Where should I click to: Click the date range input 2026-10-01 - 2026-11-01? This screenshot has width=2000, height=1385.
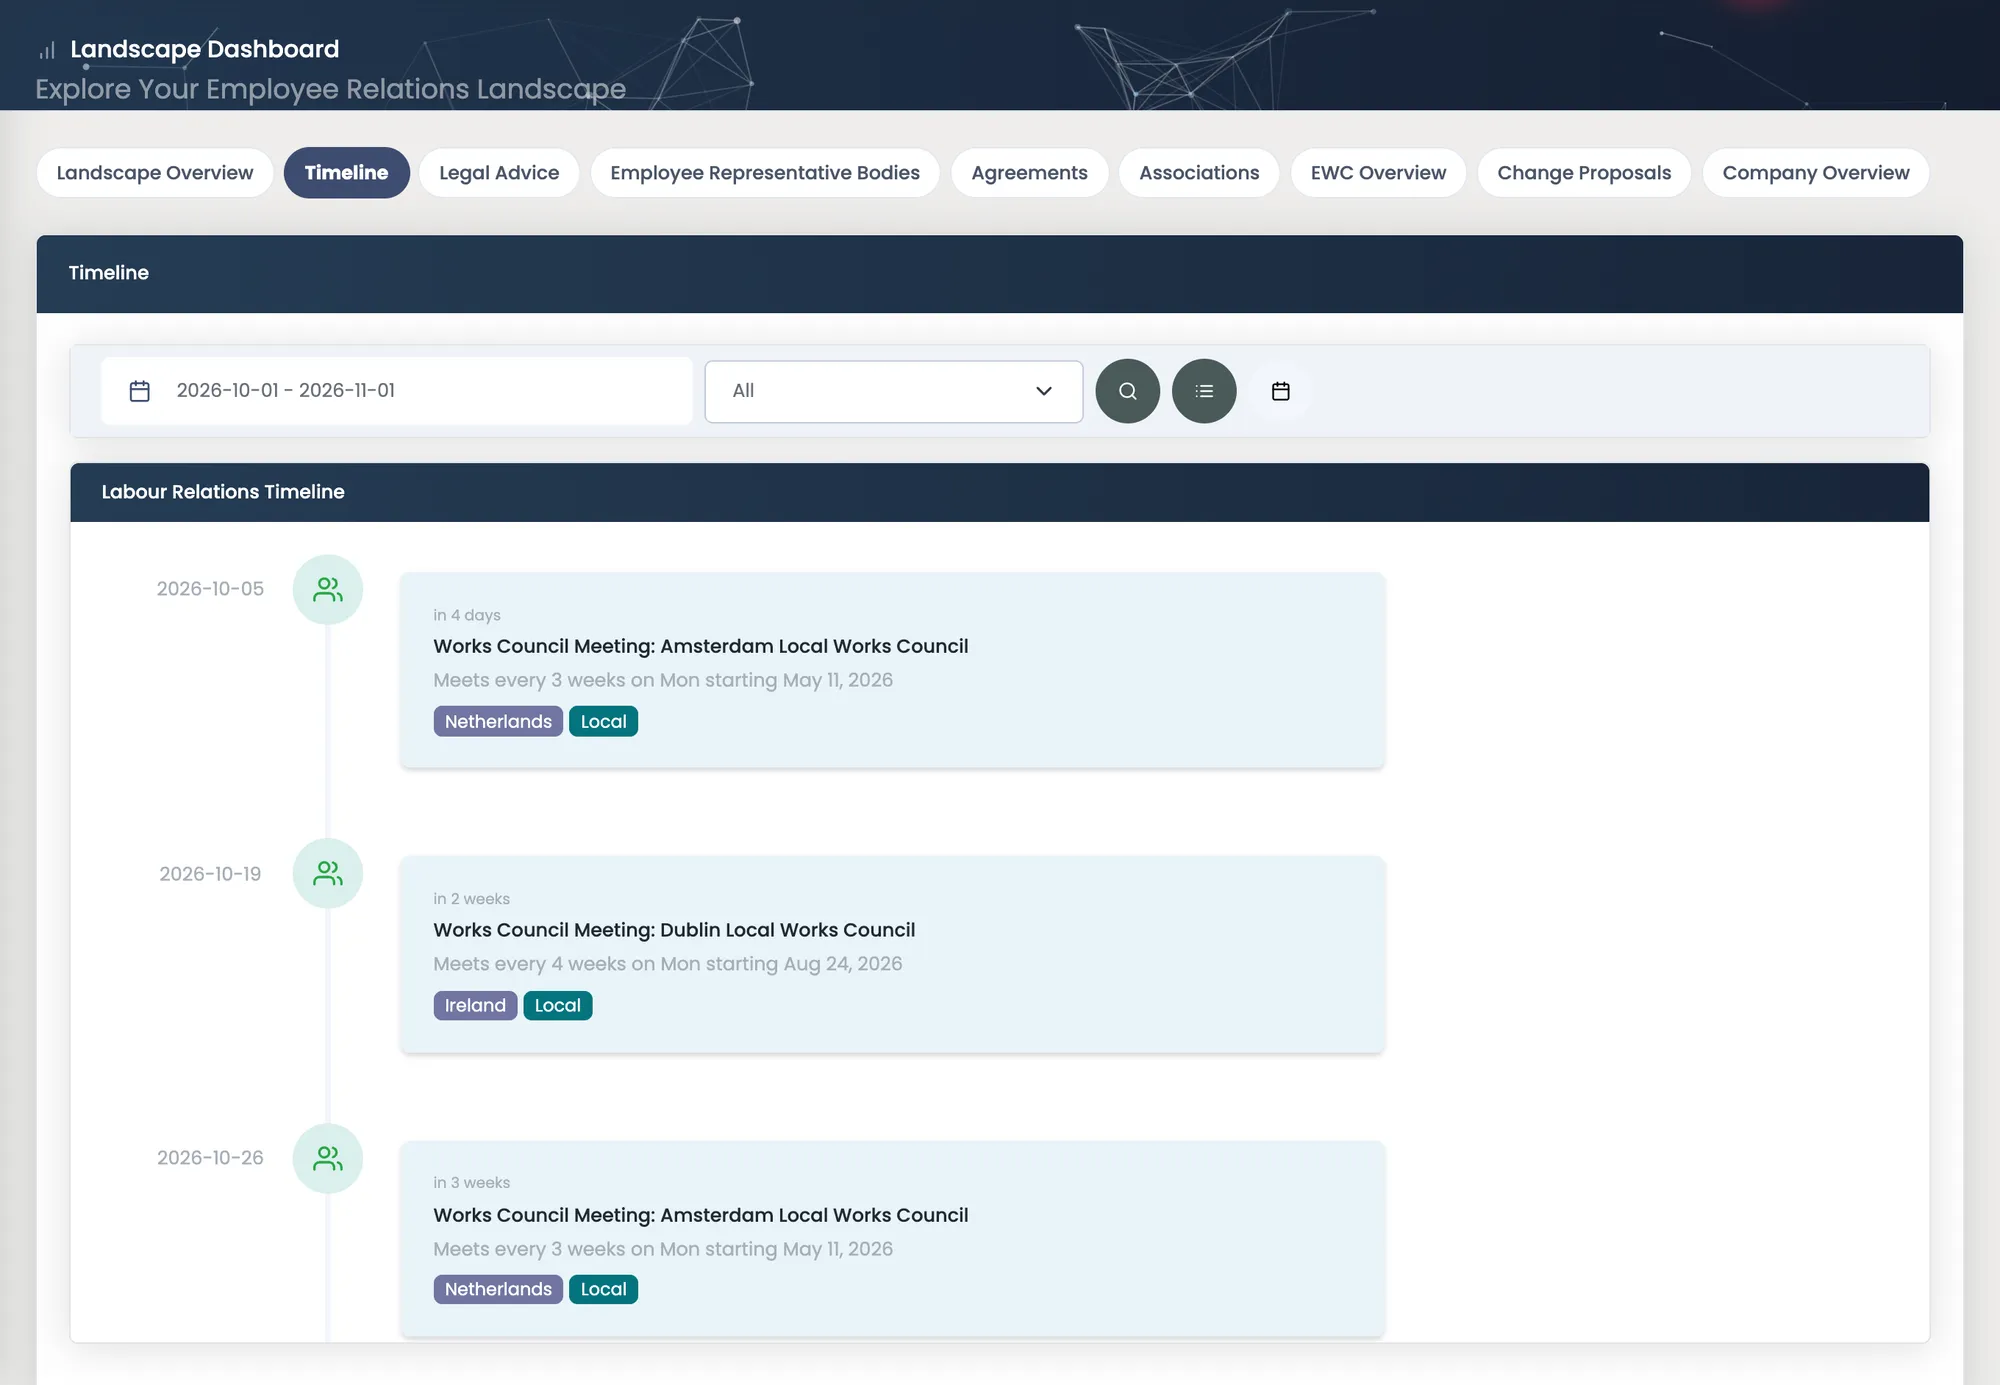[396, 391]
